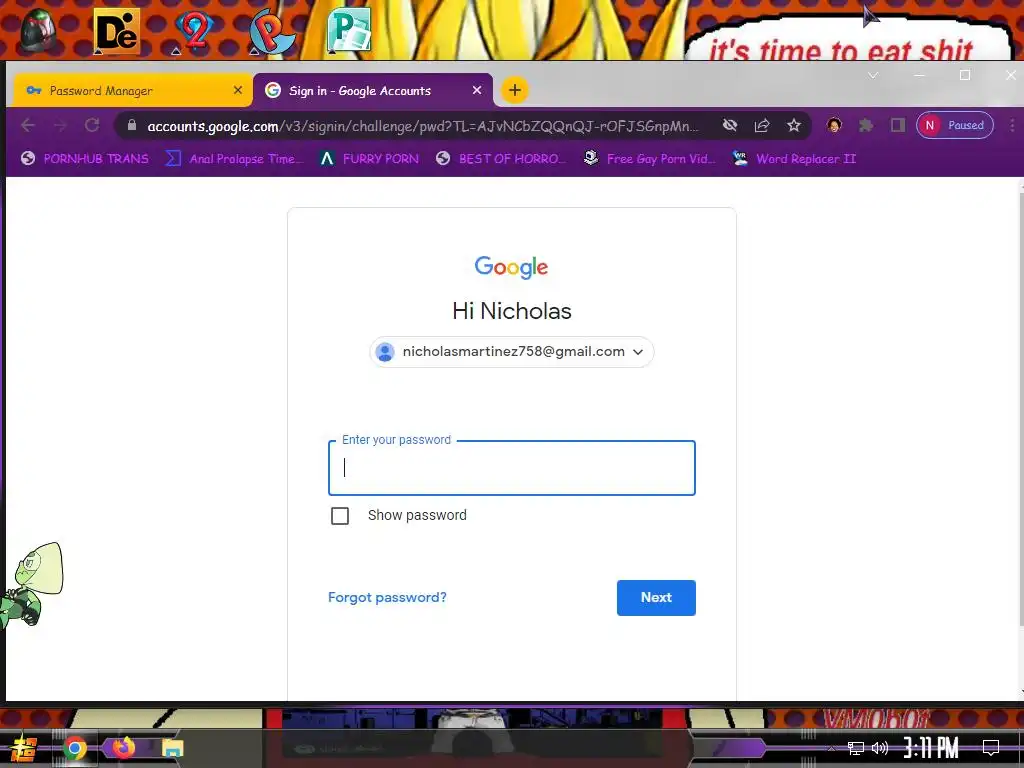Image resolution: width=1024 pixels, height=768 pixels.
Task: Expand the tab search chevron
Action: 872,76
